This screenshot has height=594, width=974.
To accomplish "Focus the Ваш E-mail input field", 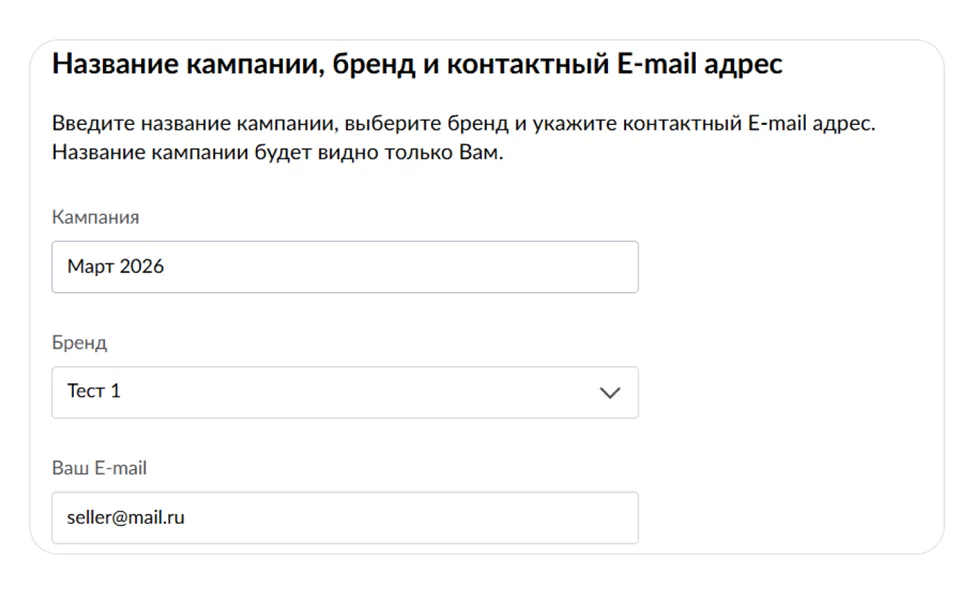I will tap(344, 518).
